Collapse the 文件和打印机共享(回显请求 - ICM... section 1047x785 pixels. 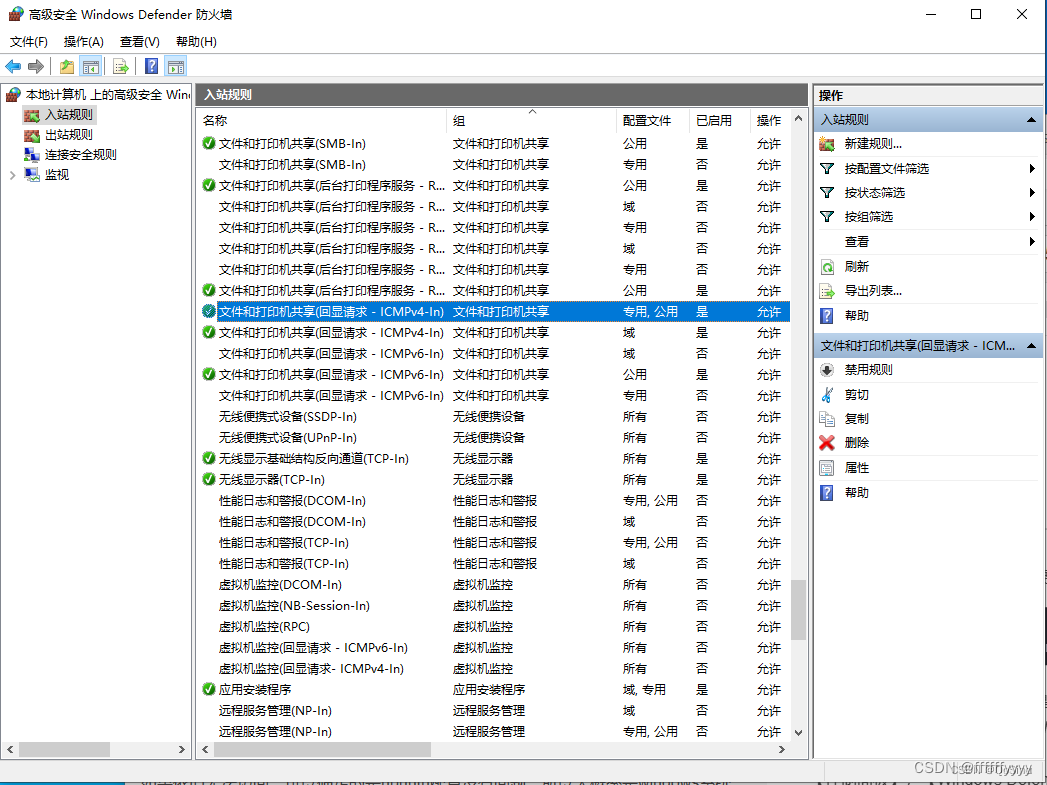1031,346
